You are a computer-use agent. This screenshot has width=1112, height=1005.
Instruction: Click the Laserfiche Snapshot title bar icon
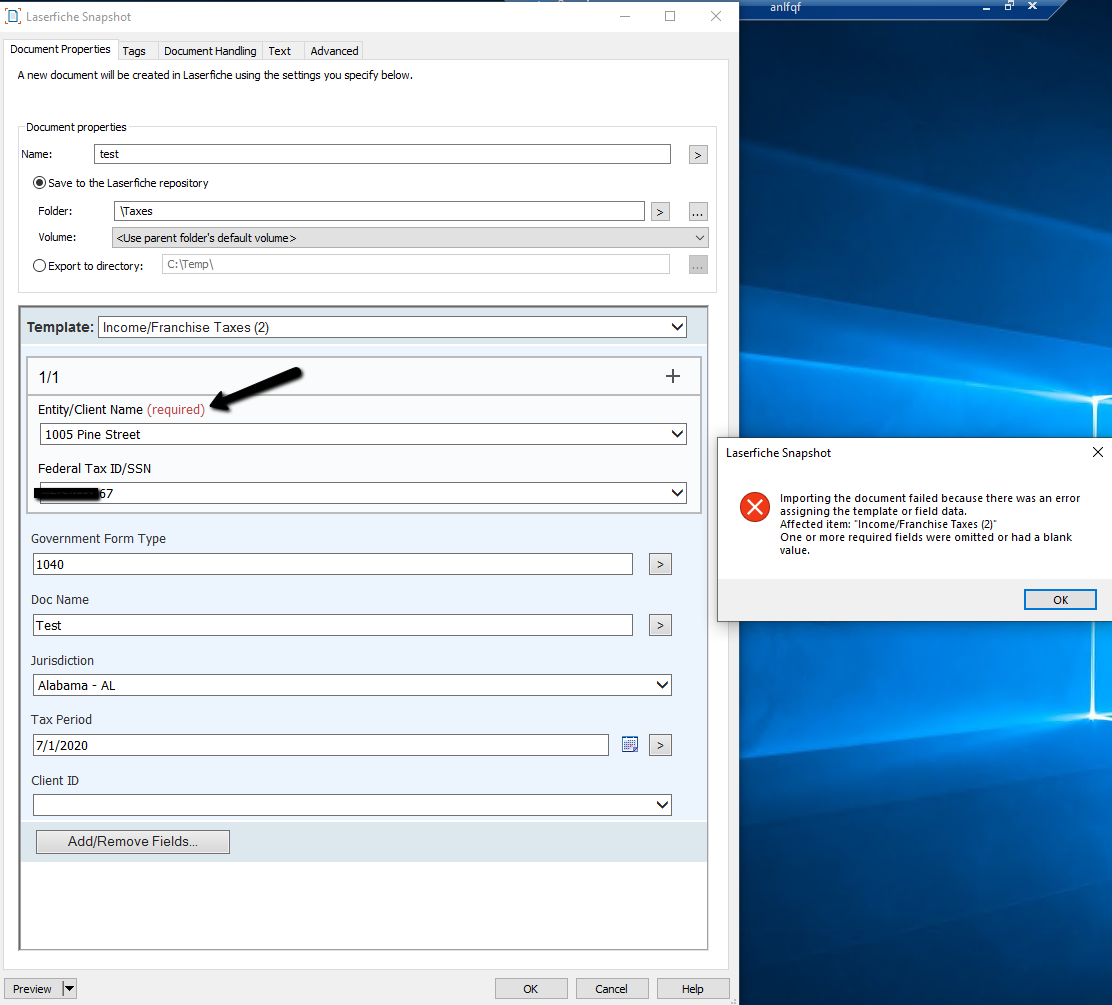click(x=13, y=16)
